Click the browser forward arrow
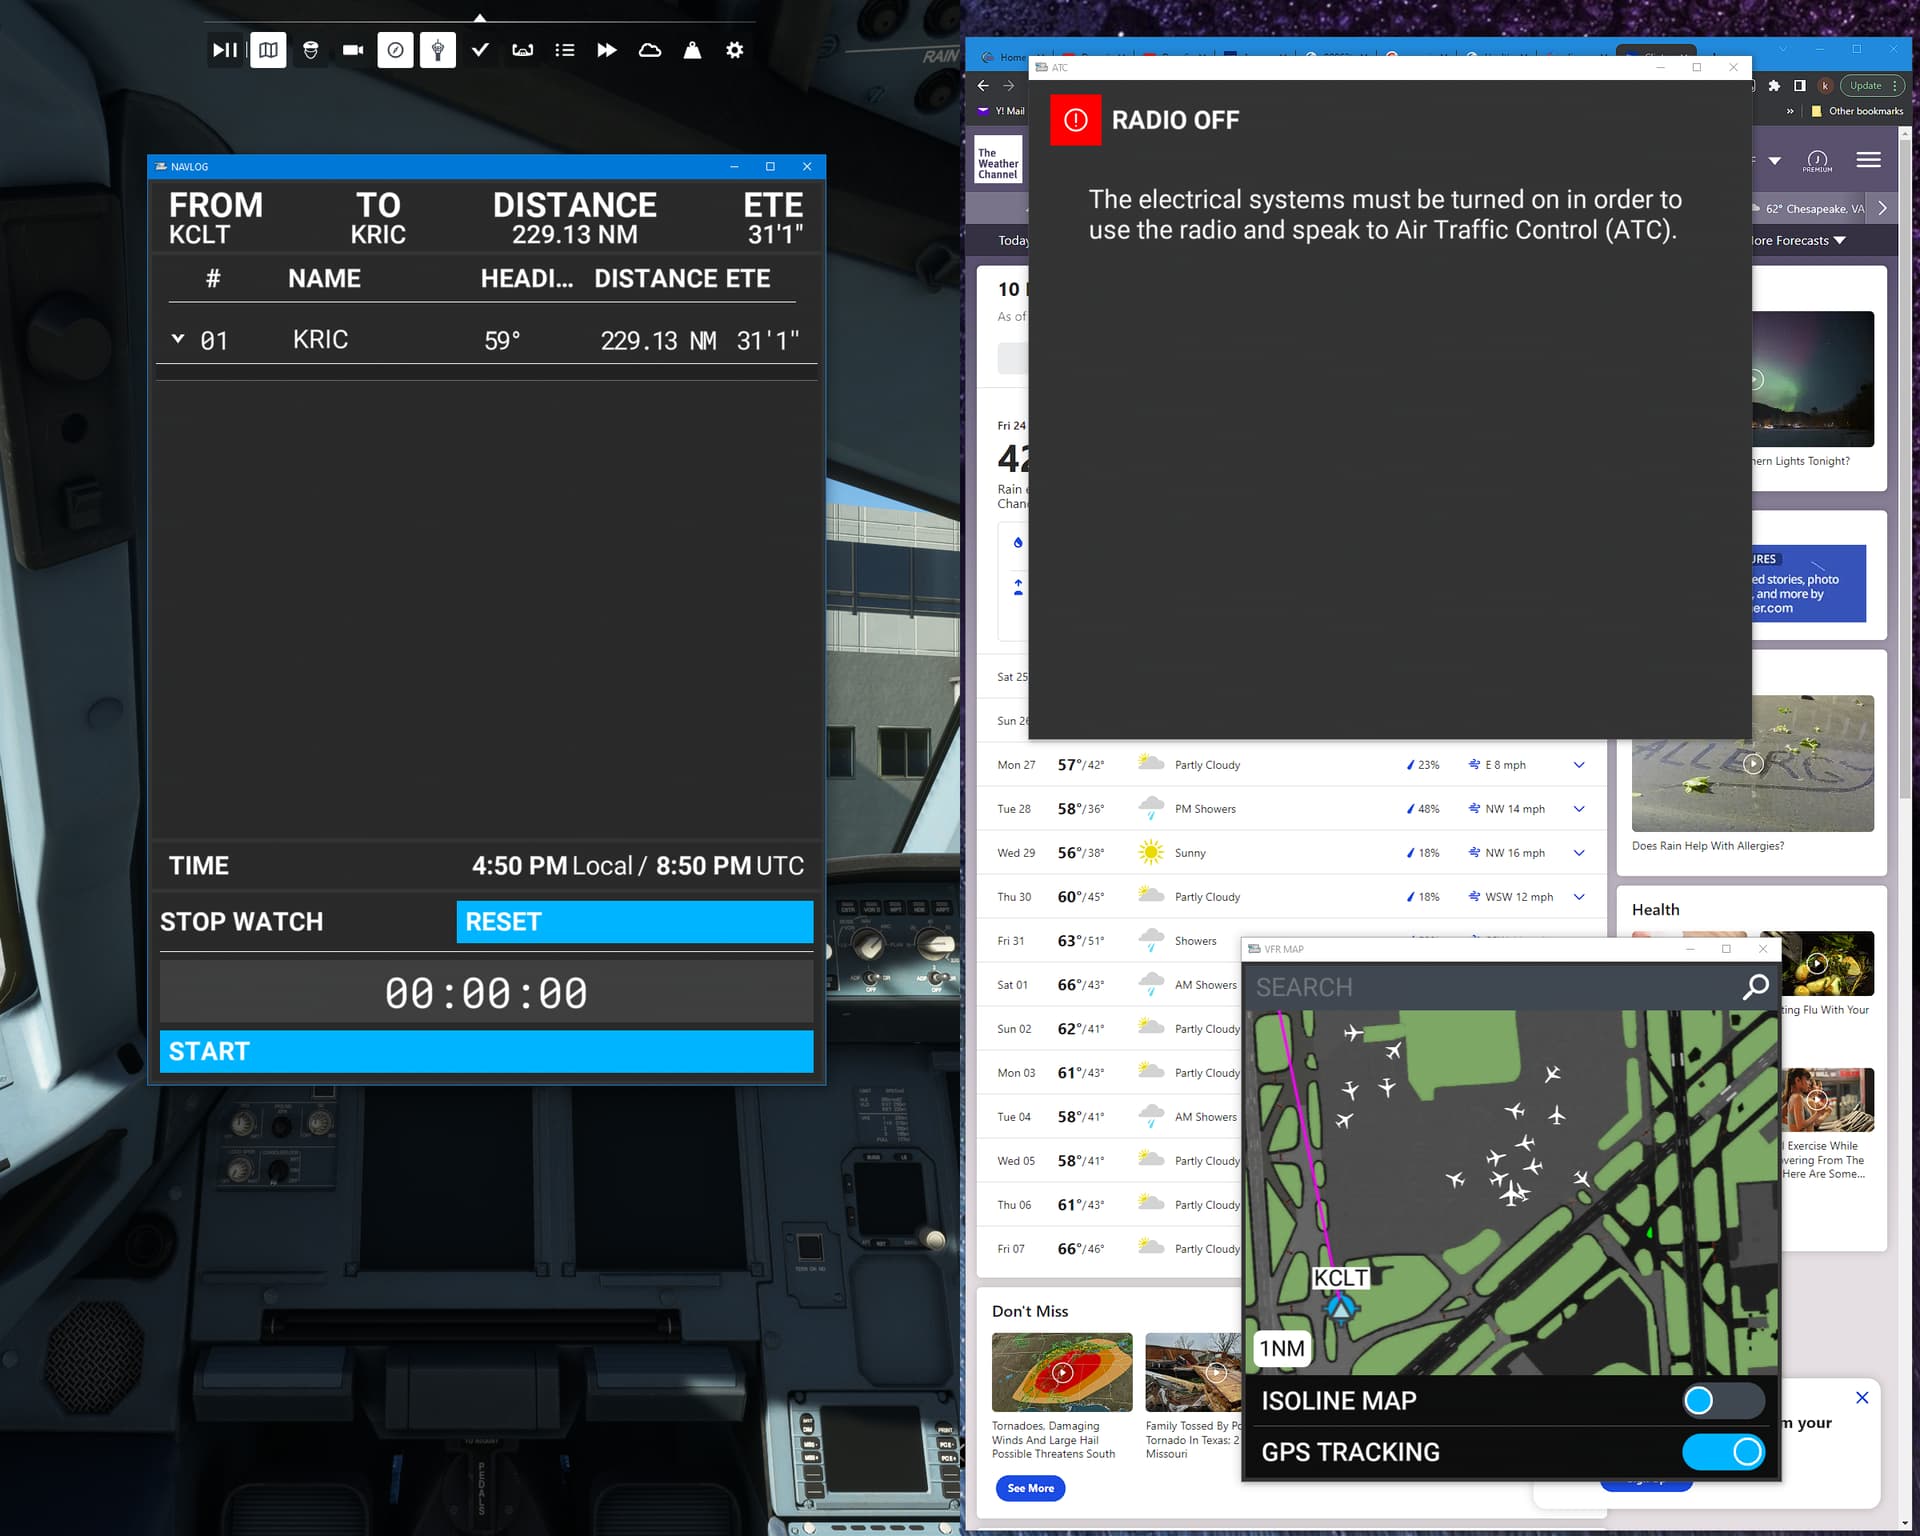The image size is (1920, 1536). 1009,86
